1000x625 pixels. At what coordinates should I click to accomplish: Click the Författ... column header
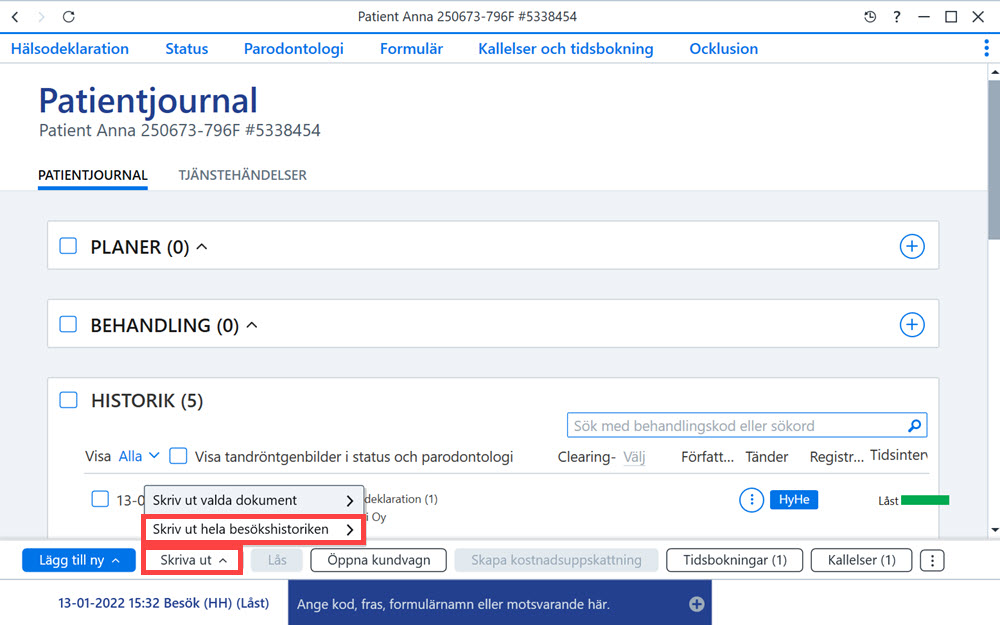point(707,457)
